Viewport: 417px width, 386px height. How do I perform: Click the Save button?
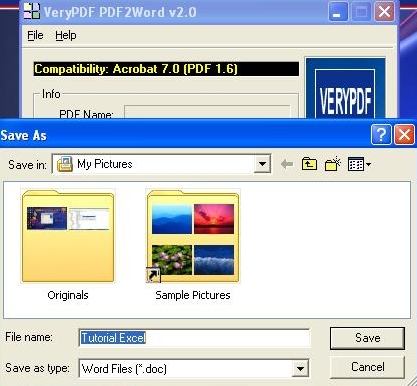coord(367,338)
